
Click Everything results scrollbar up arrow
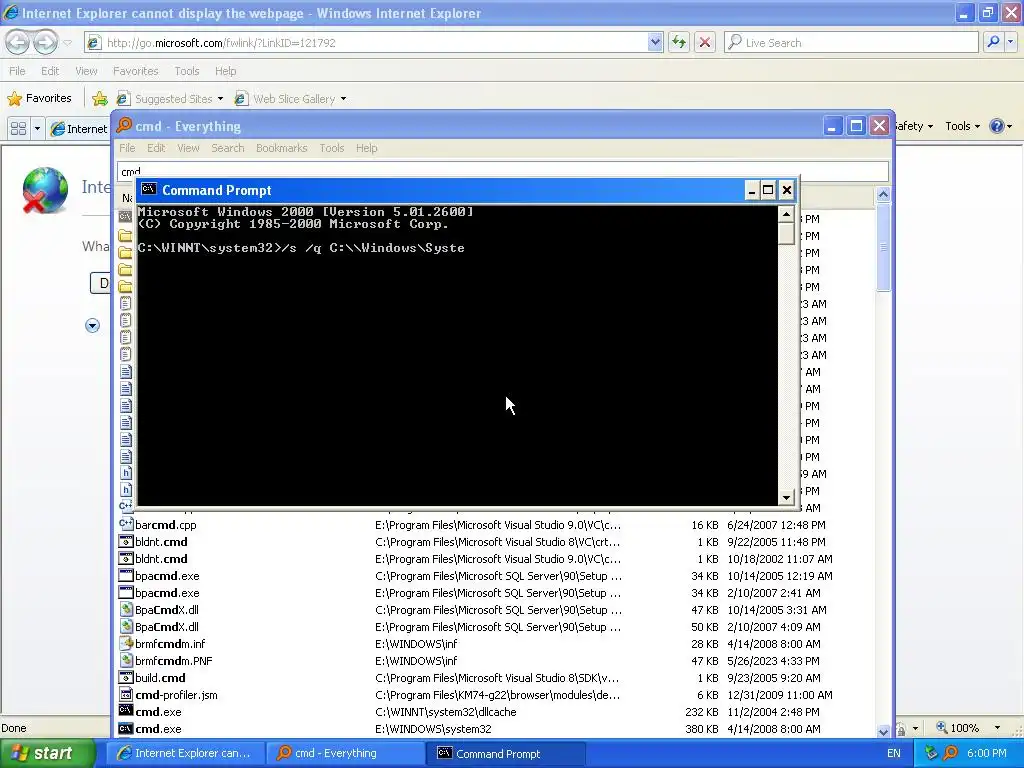pyautogui.click(x=883, y=194)
